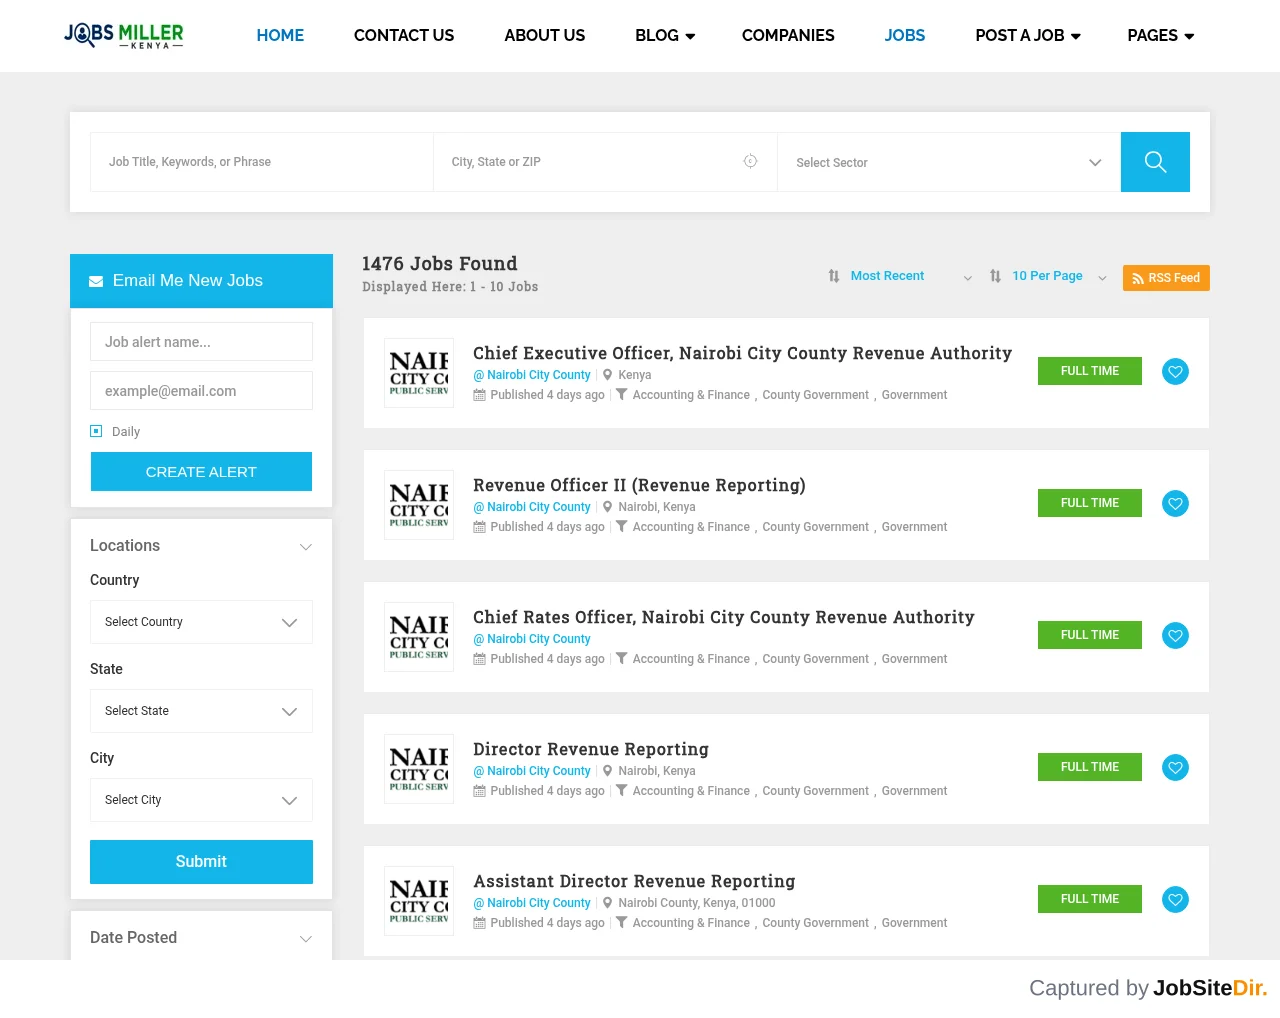Click the Jobs Miller Kenya logo

point(124,36)
